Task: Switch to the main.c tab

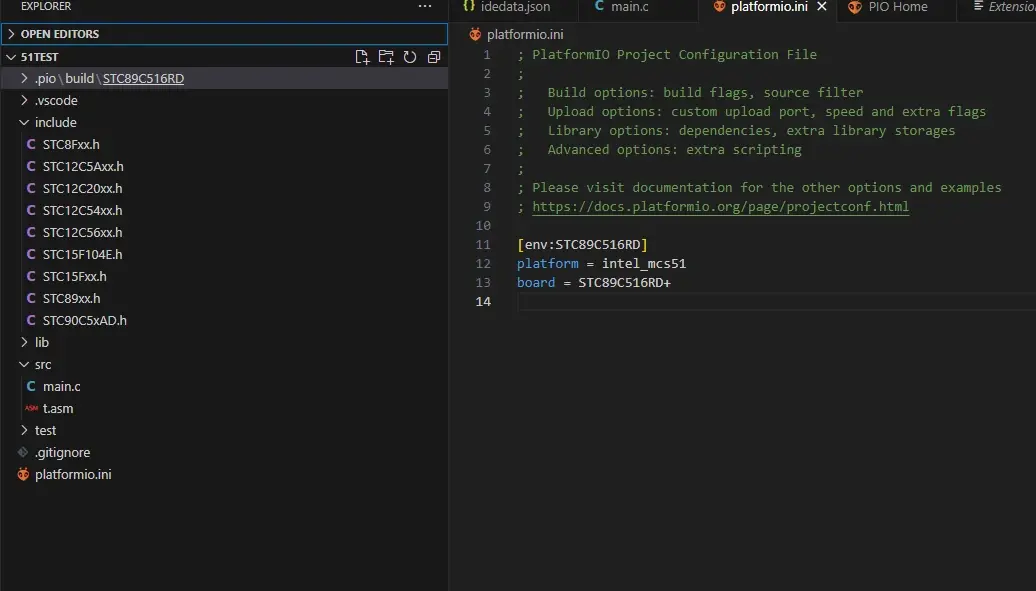Action: click(x=629, y=7)
